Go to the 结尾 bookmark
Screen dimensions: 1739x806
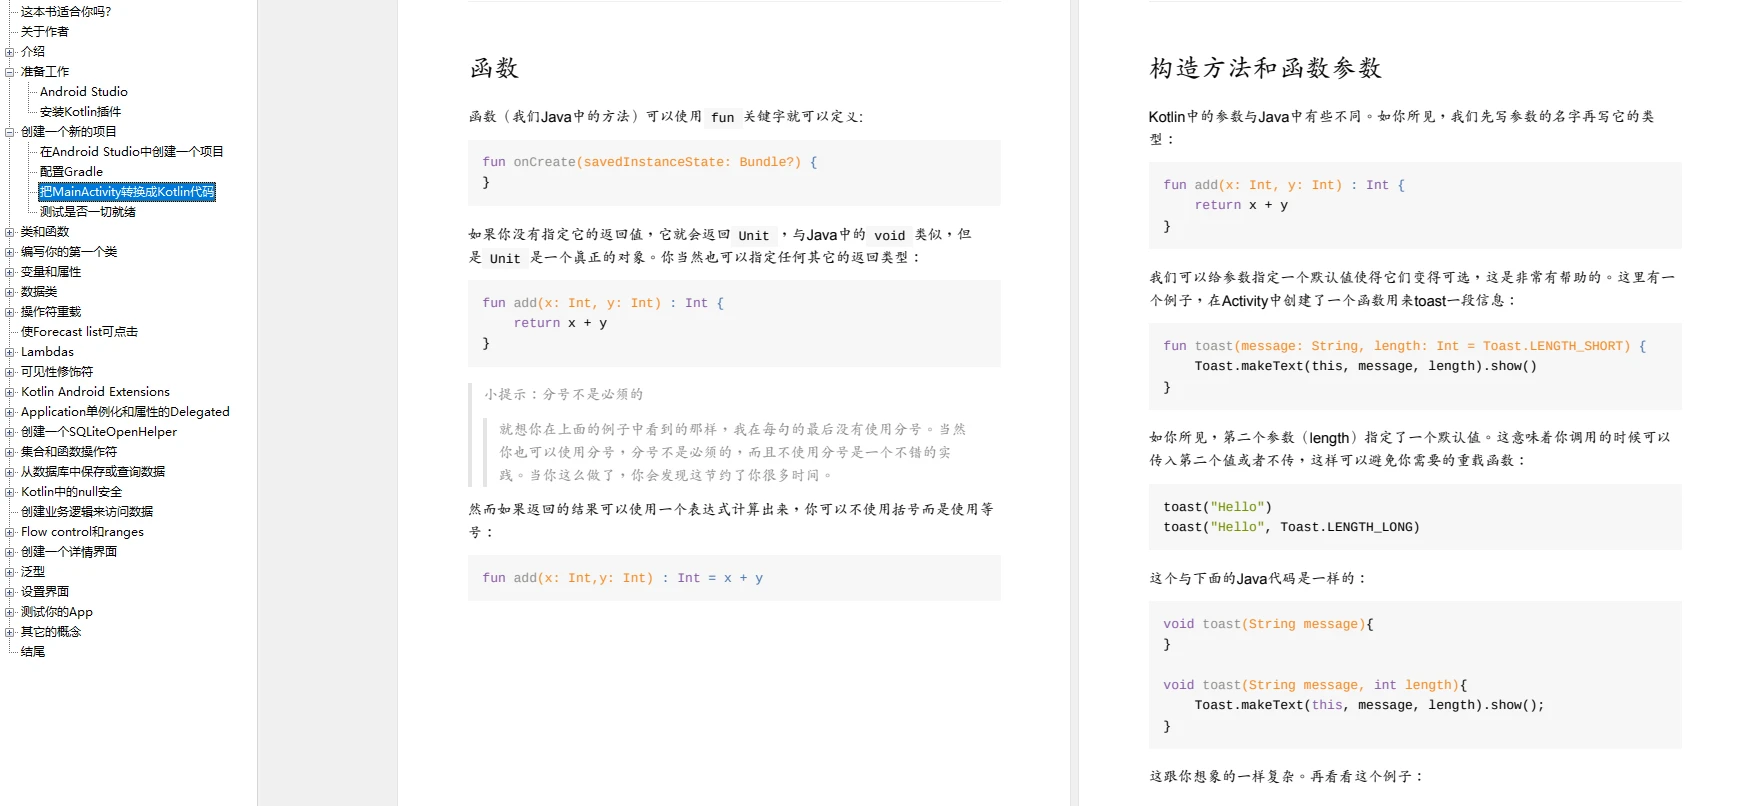[x=33, y=652]
